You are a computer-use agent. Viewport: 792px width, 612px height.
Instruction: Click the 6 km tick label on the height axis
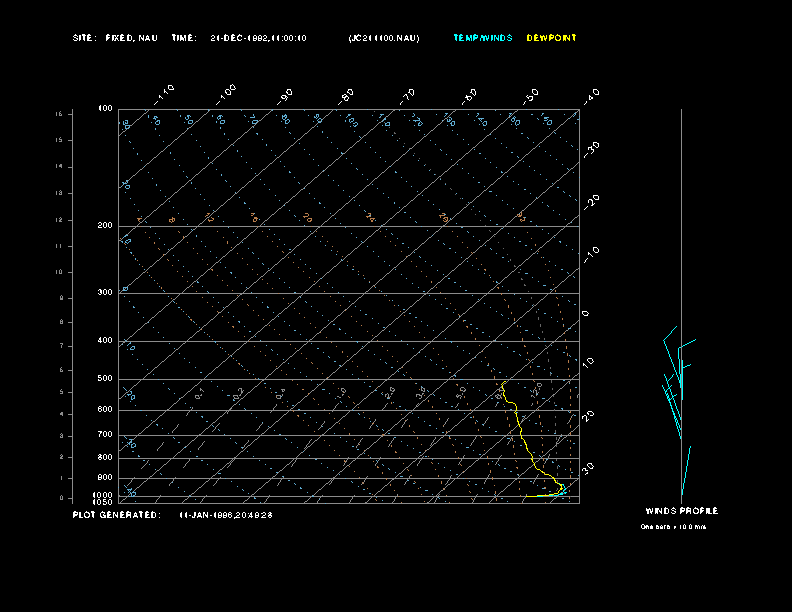(x=61, y=370)
